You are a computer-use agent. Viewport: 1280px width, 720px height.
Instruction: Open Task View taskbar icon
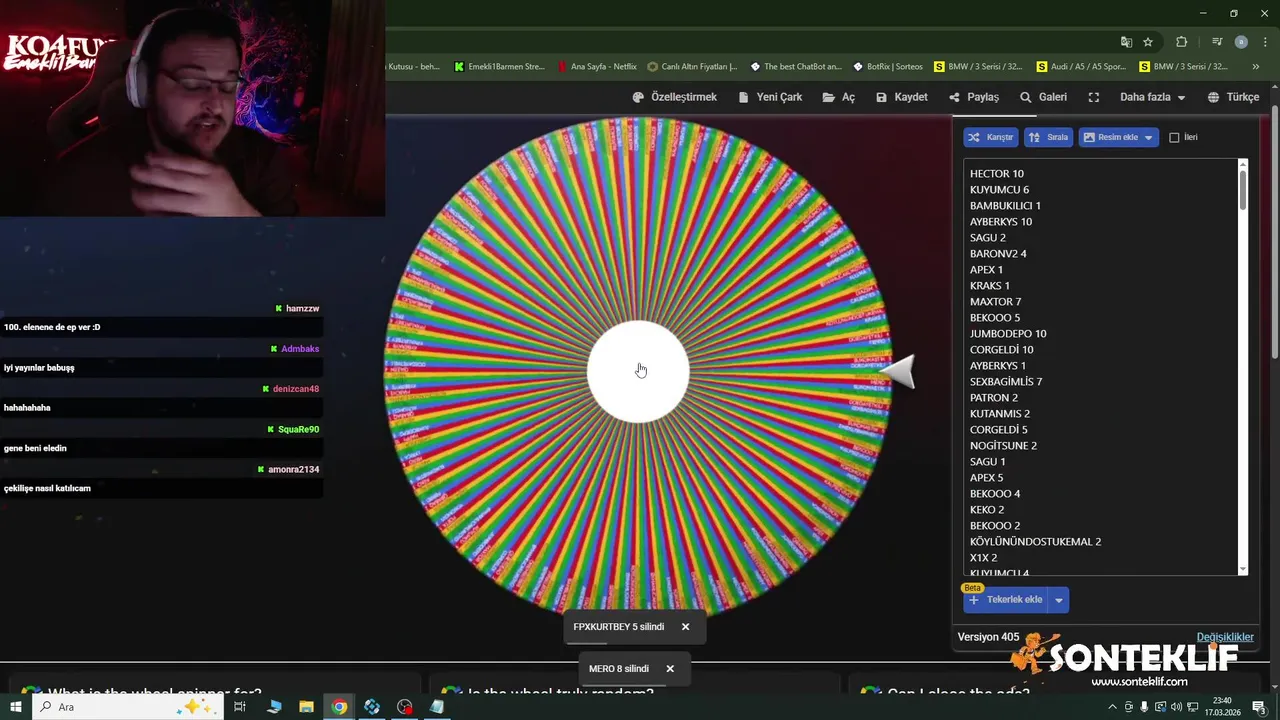(240, 707)
